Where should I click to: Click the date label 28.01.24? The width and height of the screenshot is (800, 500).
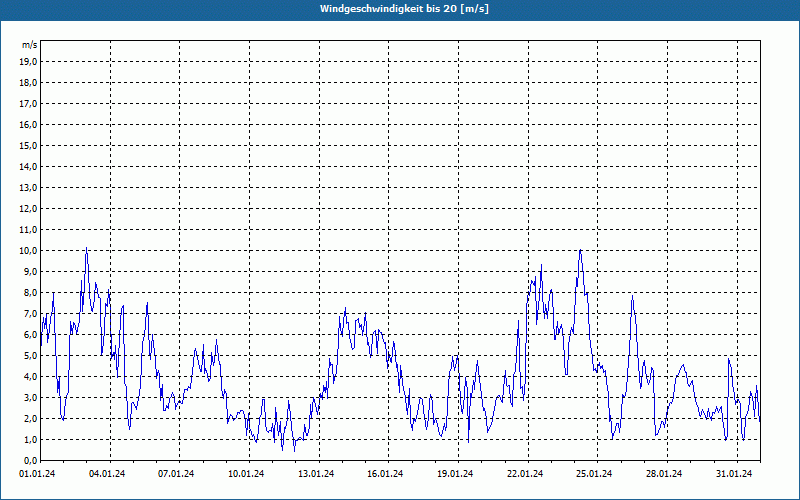tap(664, 474)
